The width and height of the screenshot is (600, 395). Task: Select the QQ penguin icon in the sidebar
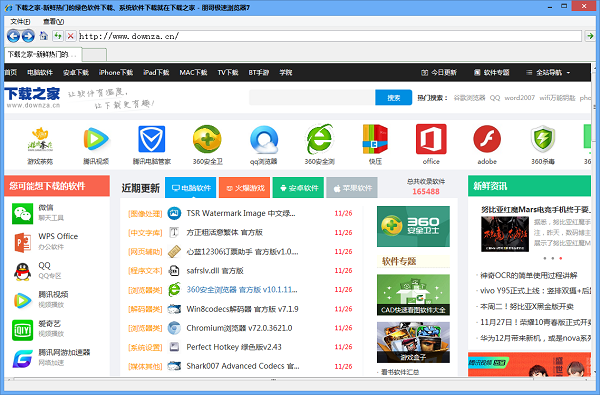[x=23, y=271]
